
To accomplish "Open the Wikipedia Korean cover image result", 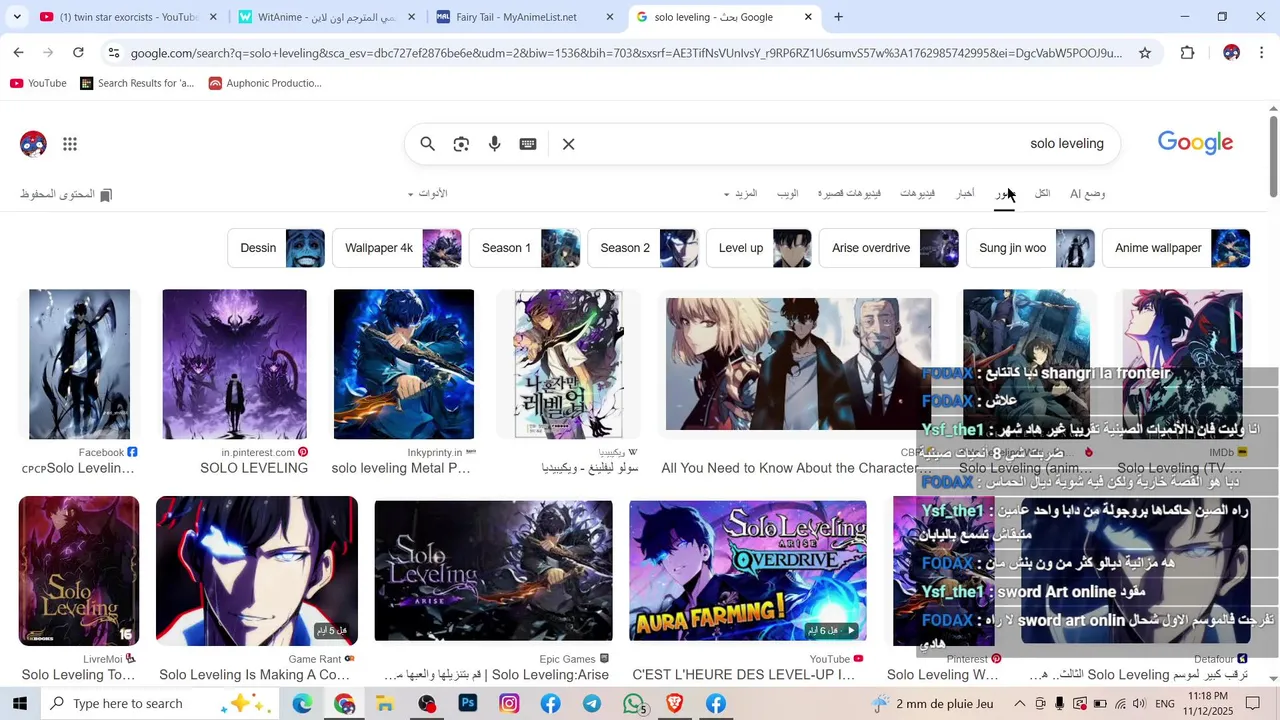I will pos(568,364).
